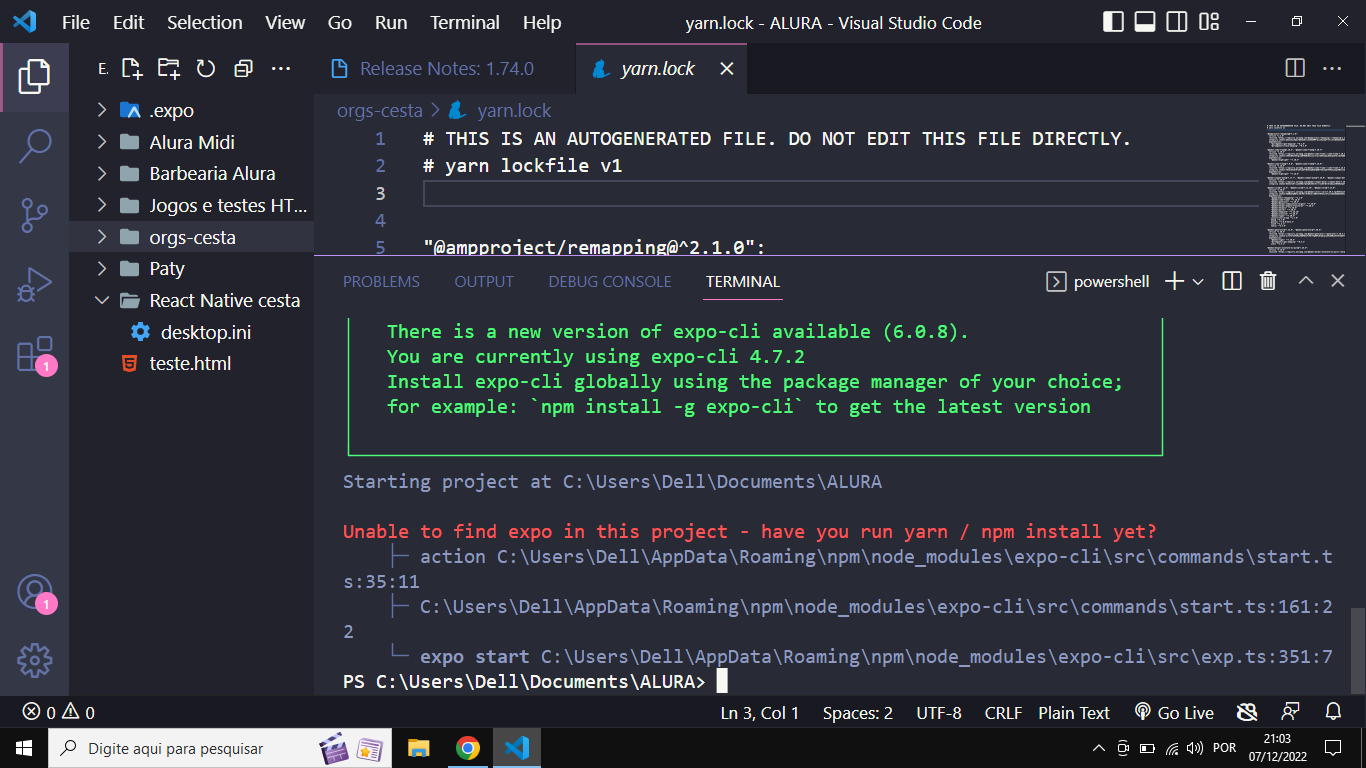Image resolution: width=1366 pixels, height=768 pixels.
Task: Change end of line sequence CRLF
Action: (x=1003, y=713)
